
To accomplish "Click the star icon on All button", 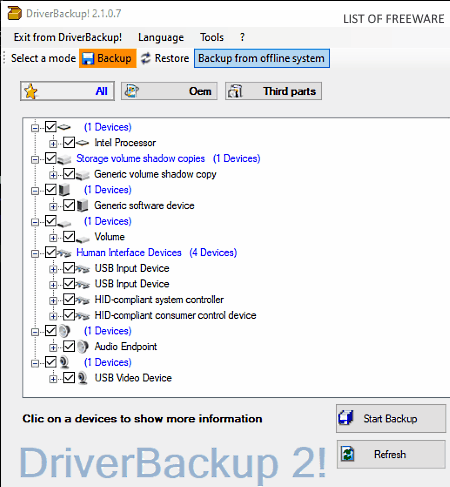I will point(31,91).
